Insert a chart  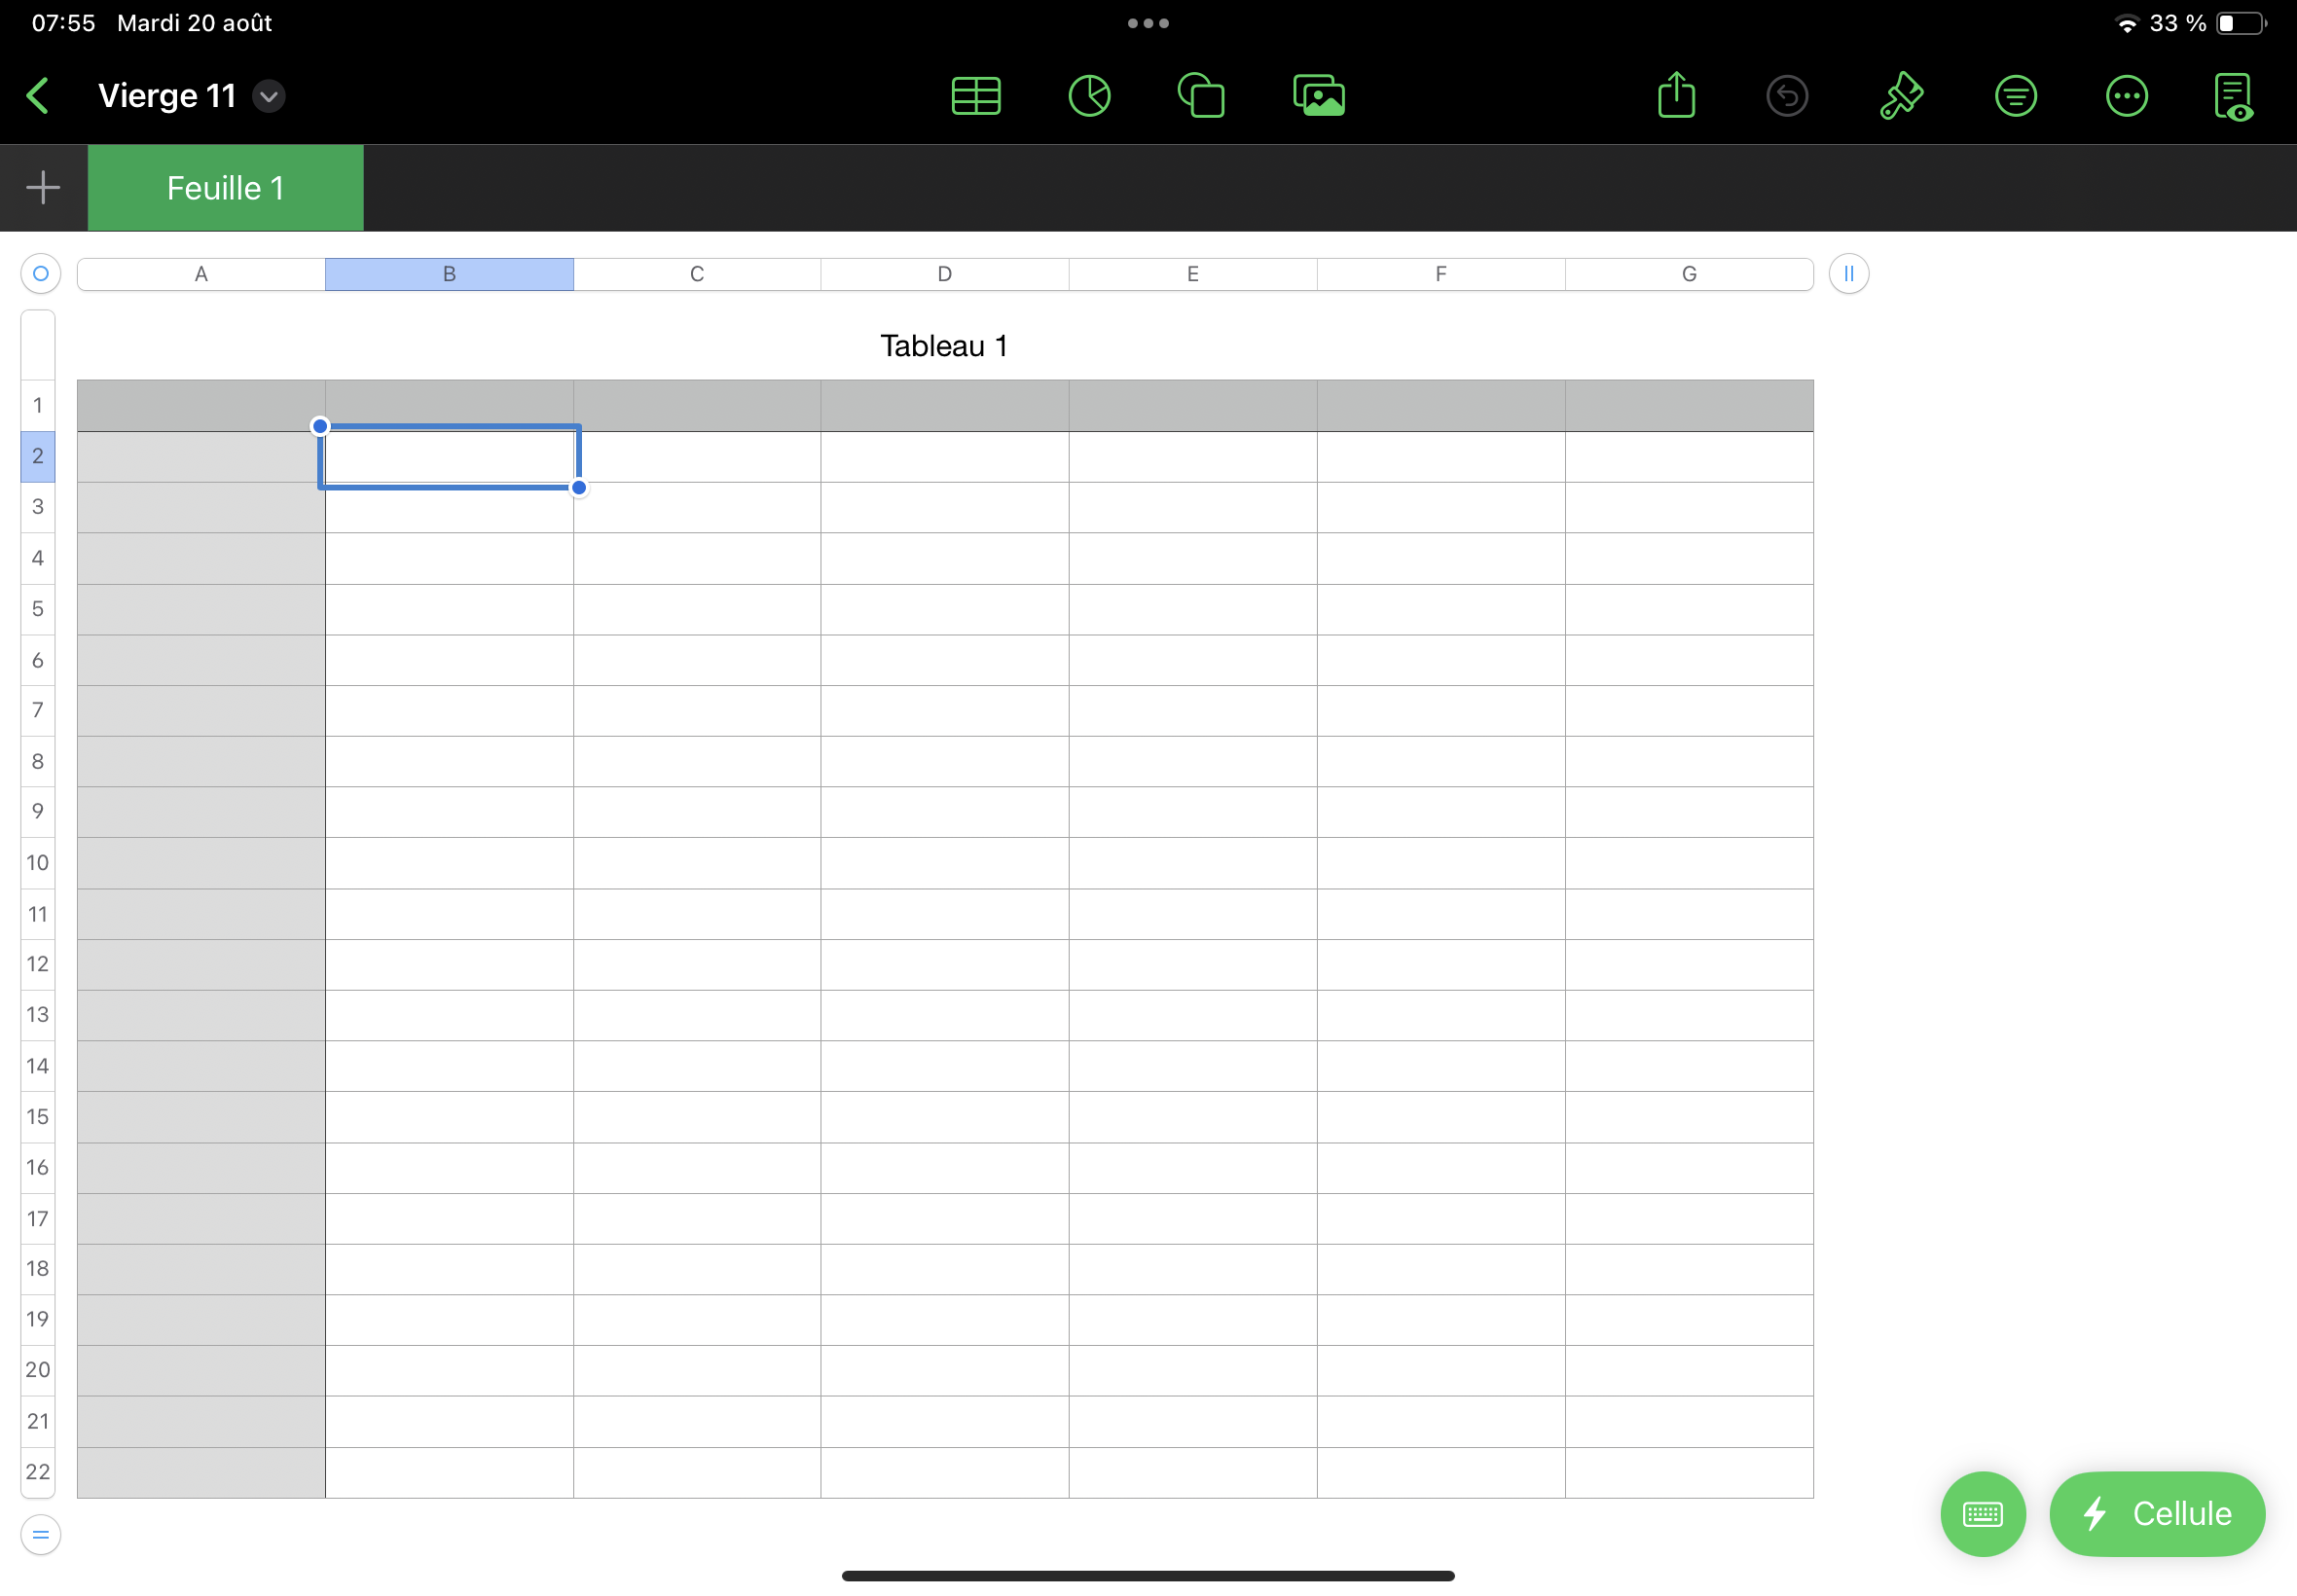click(1089, 96)
